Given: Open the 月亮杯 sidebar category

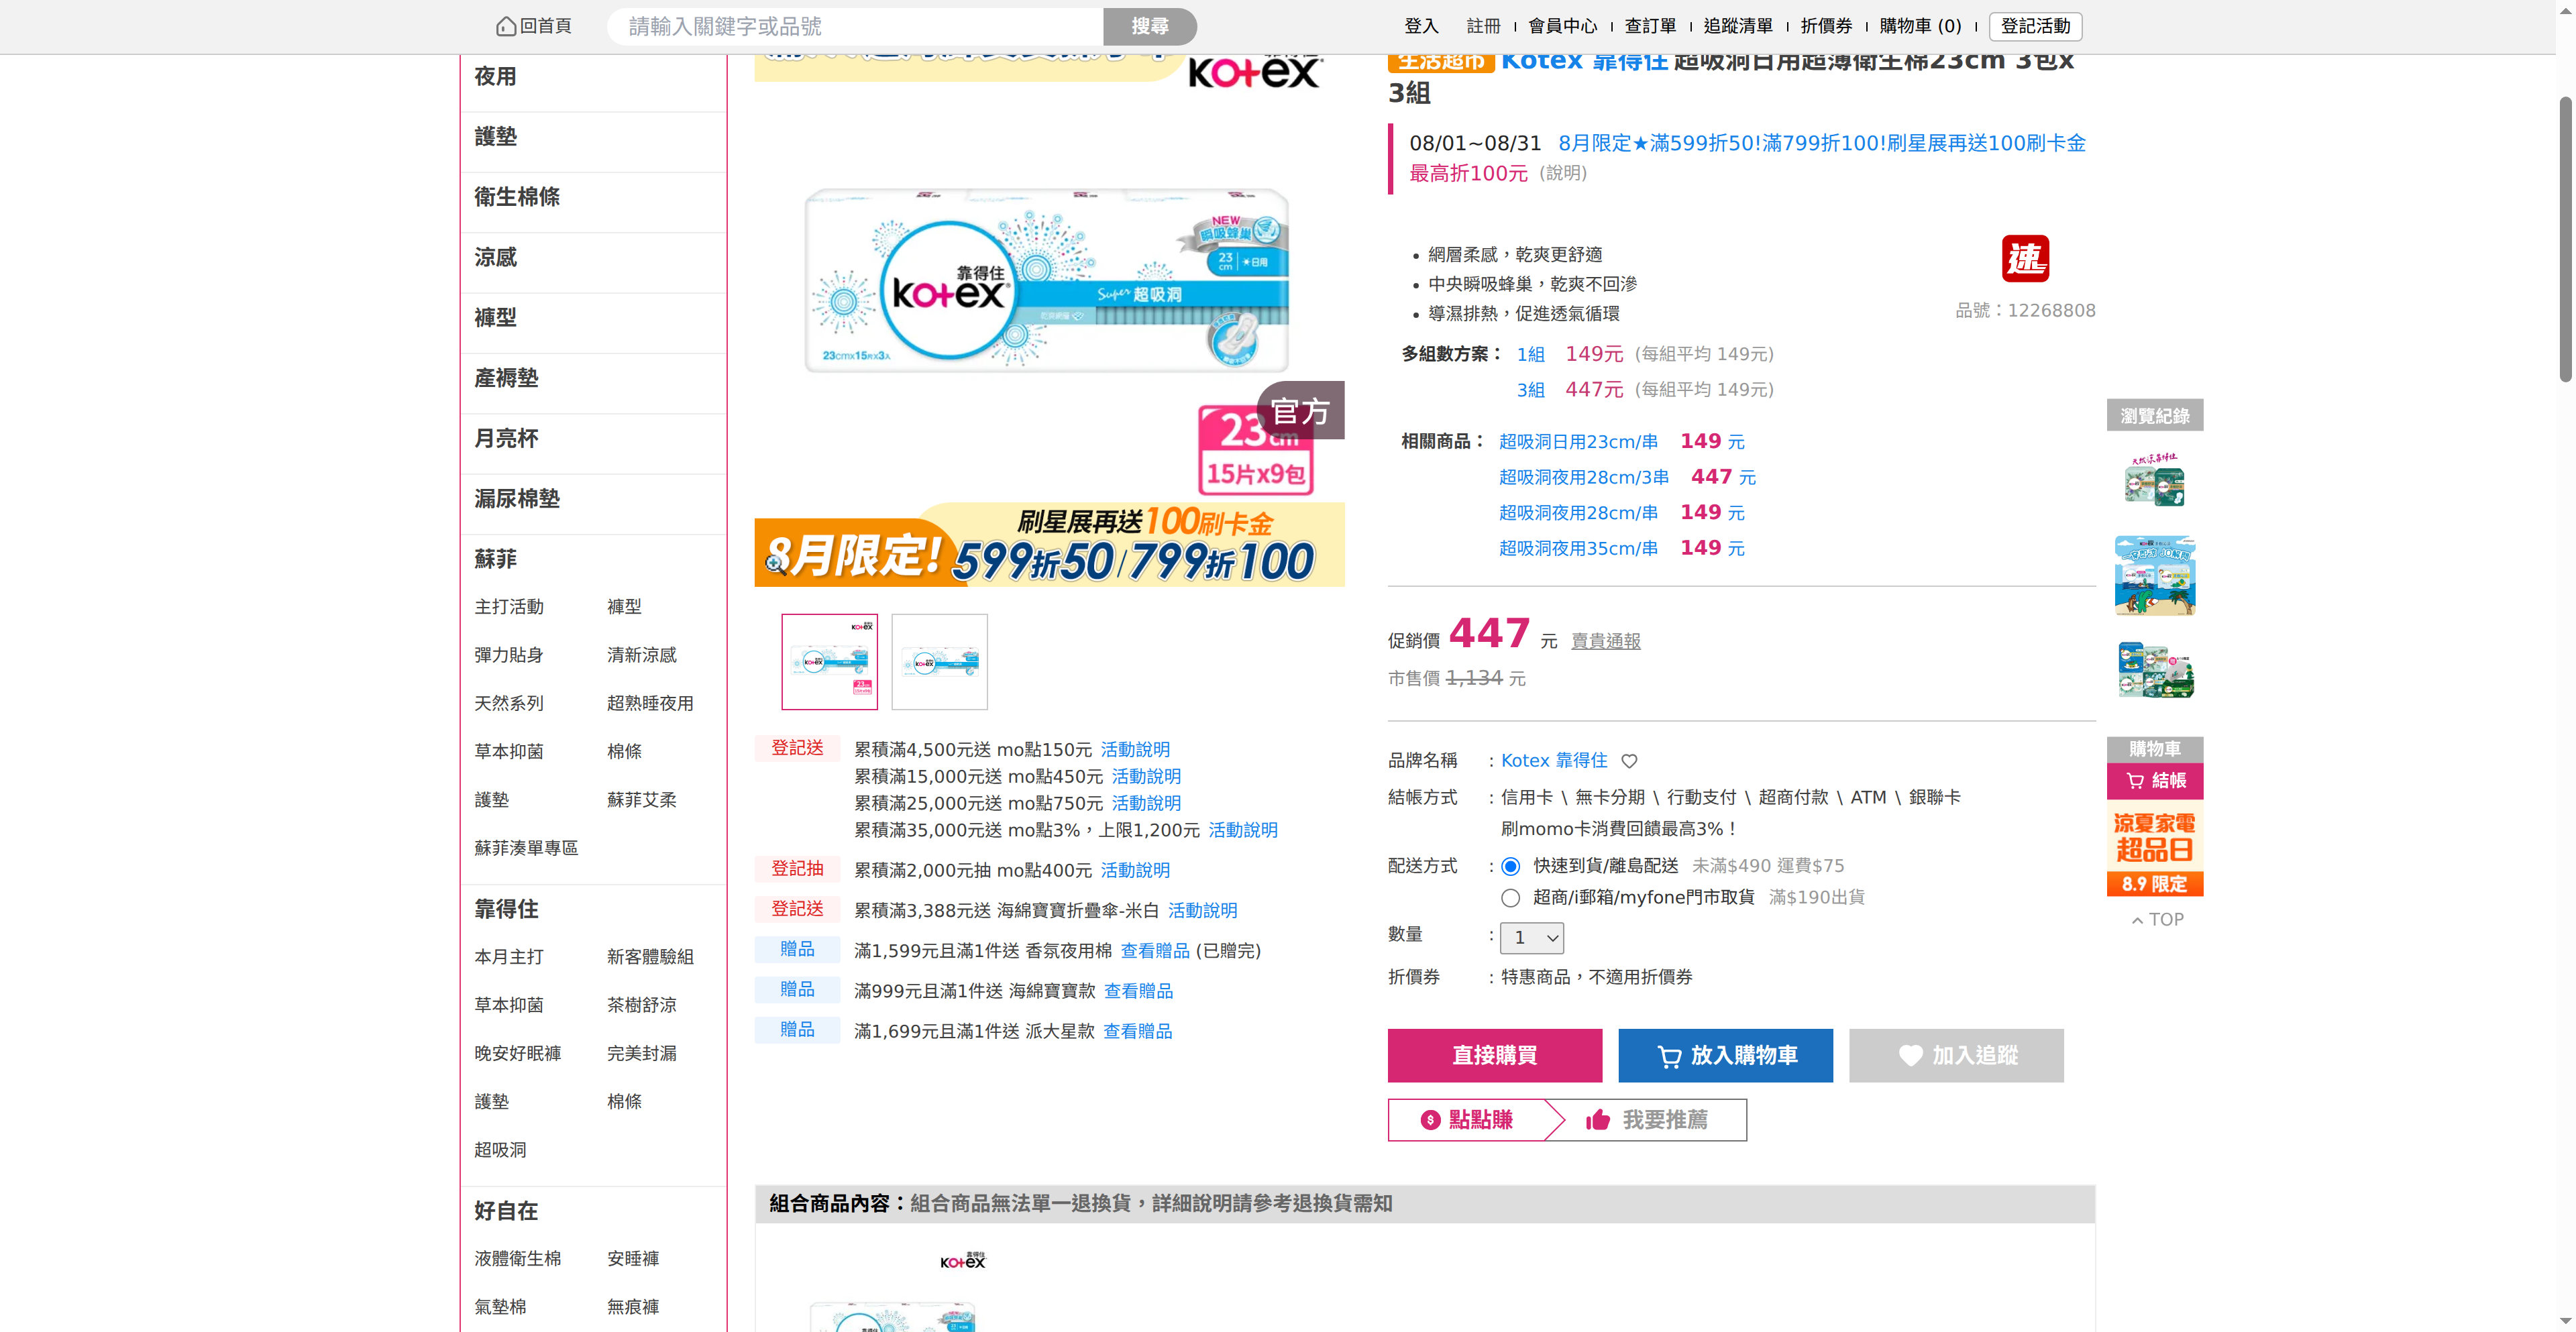Looking at the screenshot, I should (506, 439).
